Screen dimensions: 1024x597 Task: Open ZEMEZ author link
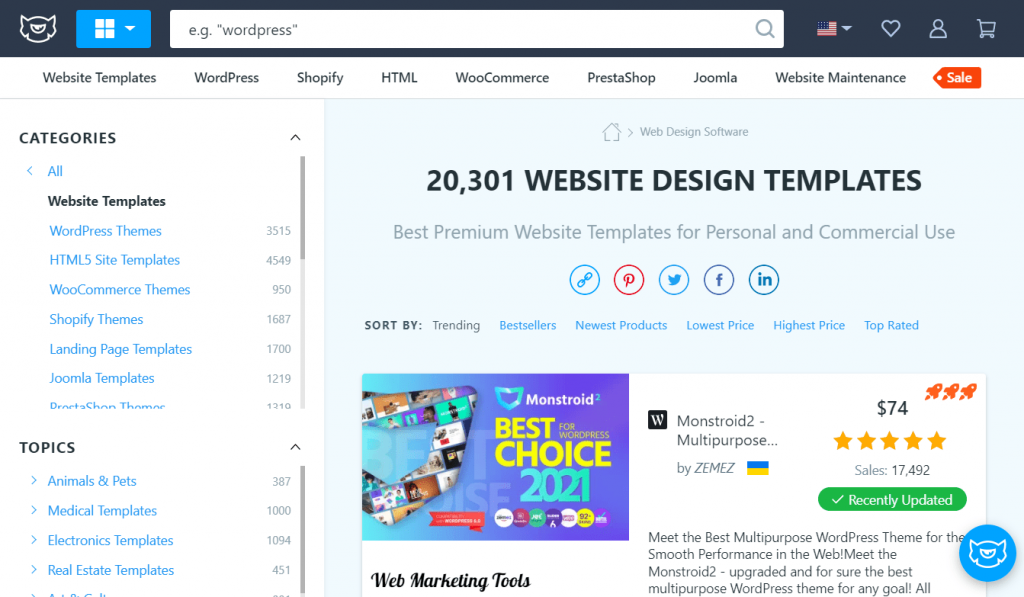click(x=714, y=468)
